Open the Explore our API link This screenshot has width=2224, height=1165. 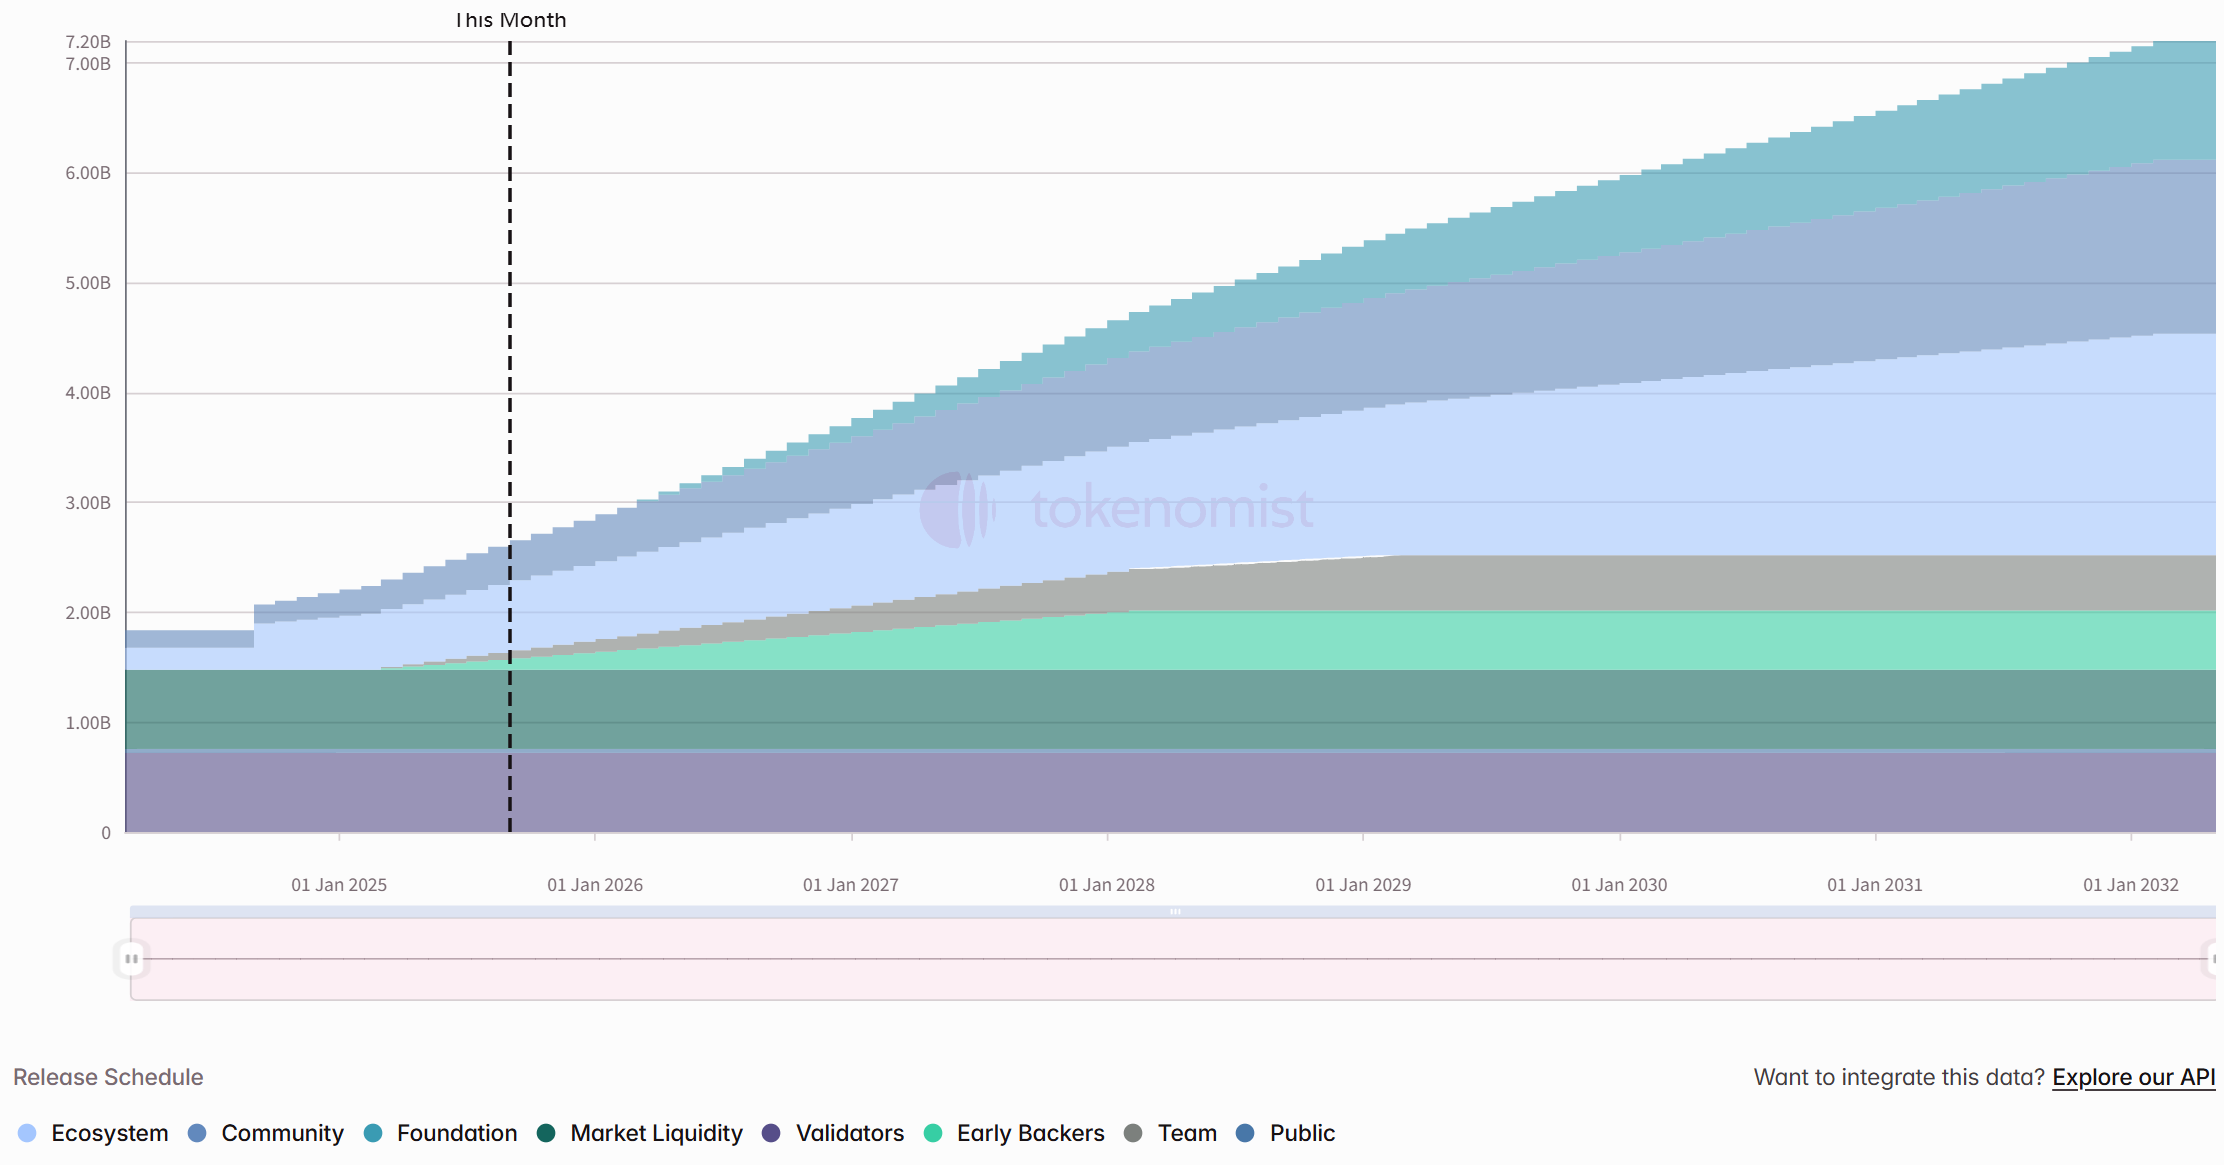[2133, 1077]
